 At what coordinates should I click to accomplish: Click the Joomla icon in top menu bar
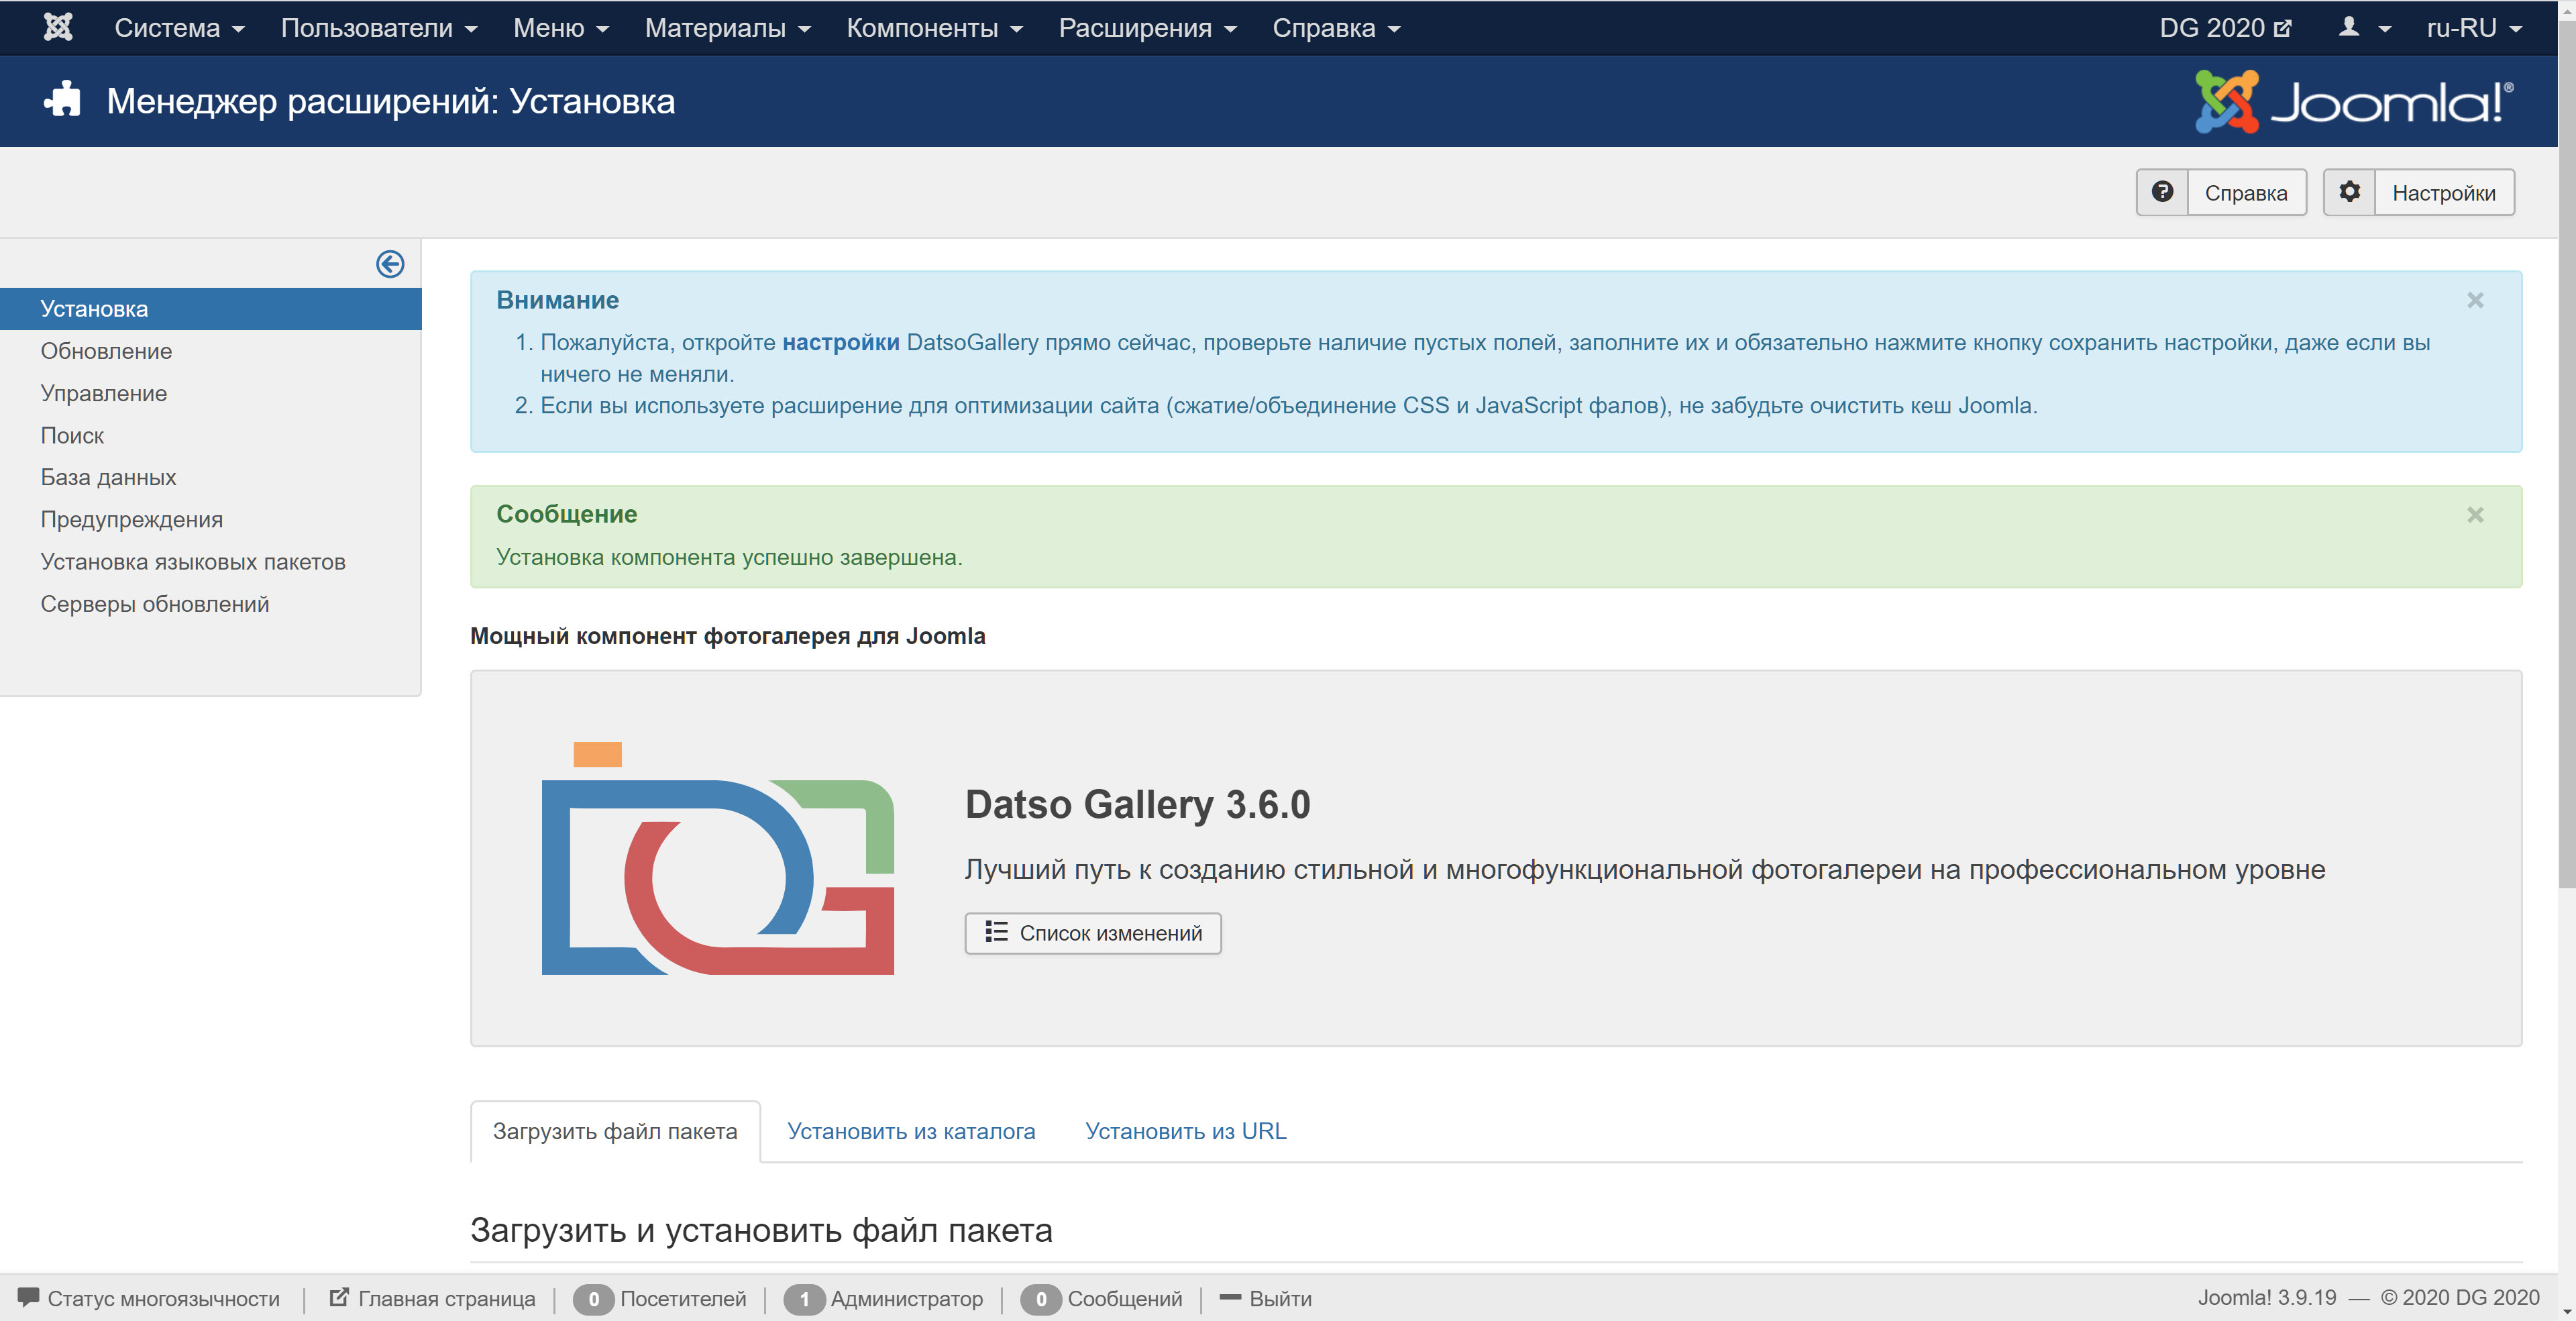pyautogui.click(x=58, y=27)
